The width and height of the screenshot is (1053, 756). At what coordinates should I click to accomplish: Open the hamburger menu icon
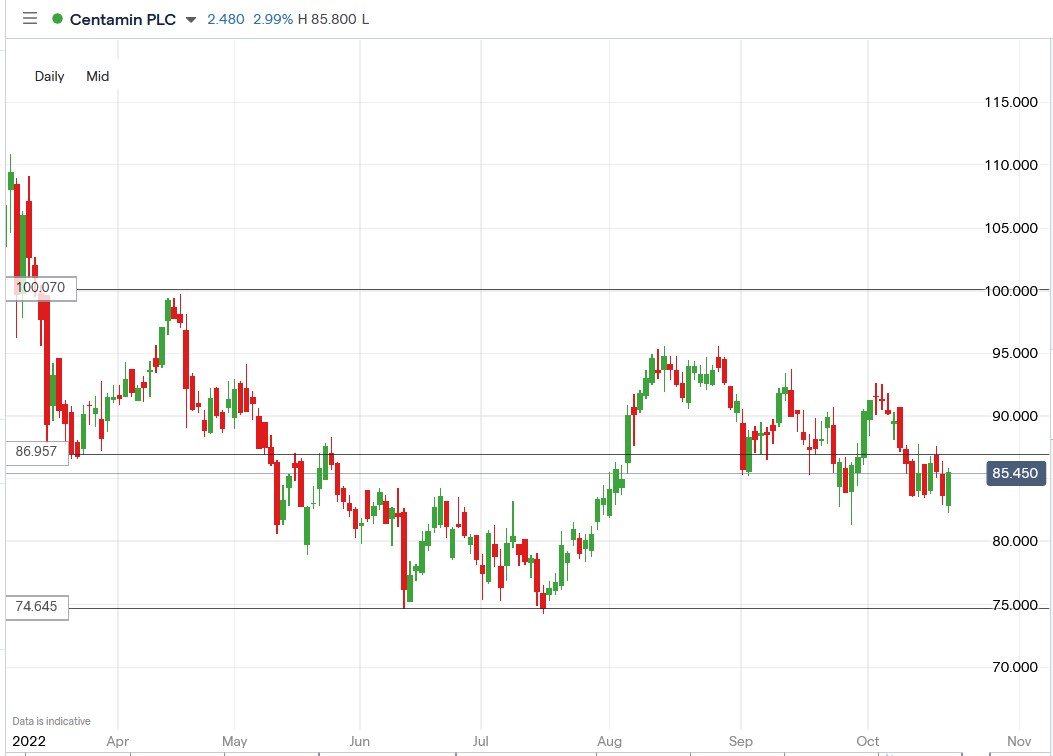pyautogui.click(x=29, y=19)
